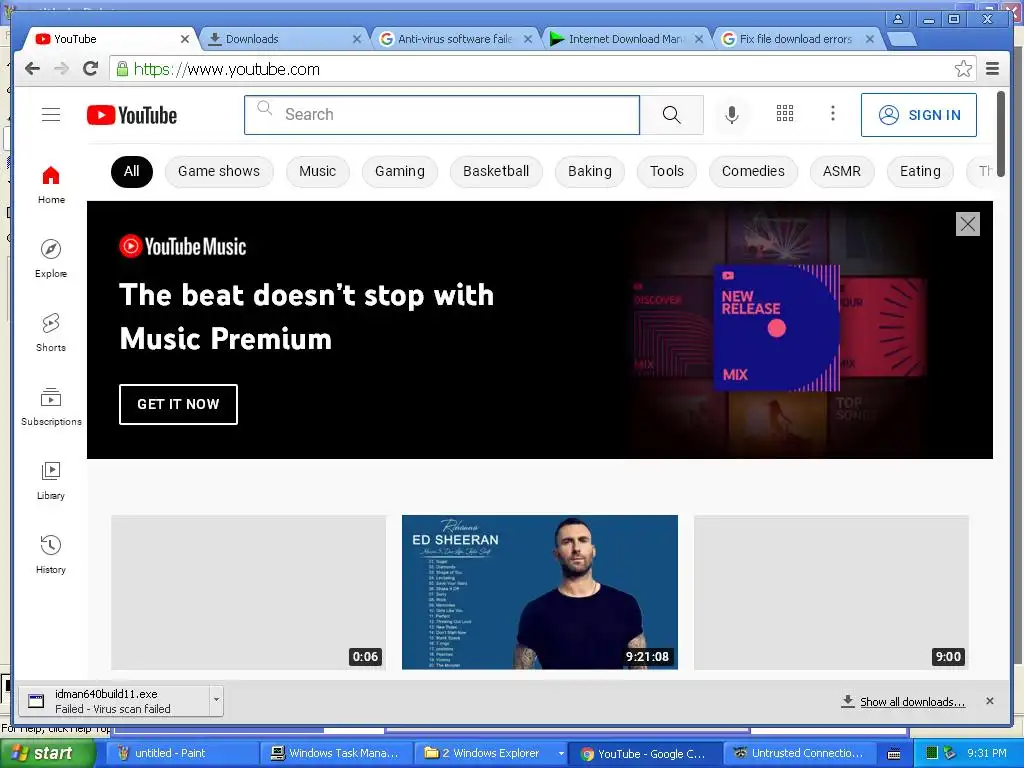
Task: Open the Chrome hamburger menu
Action: click(993, 69)
